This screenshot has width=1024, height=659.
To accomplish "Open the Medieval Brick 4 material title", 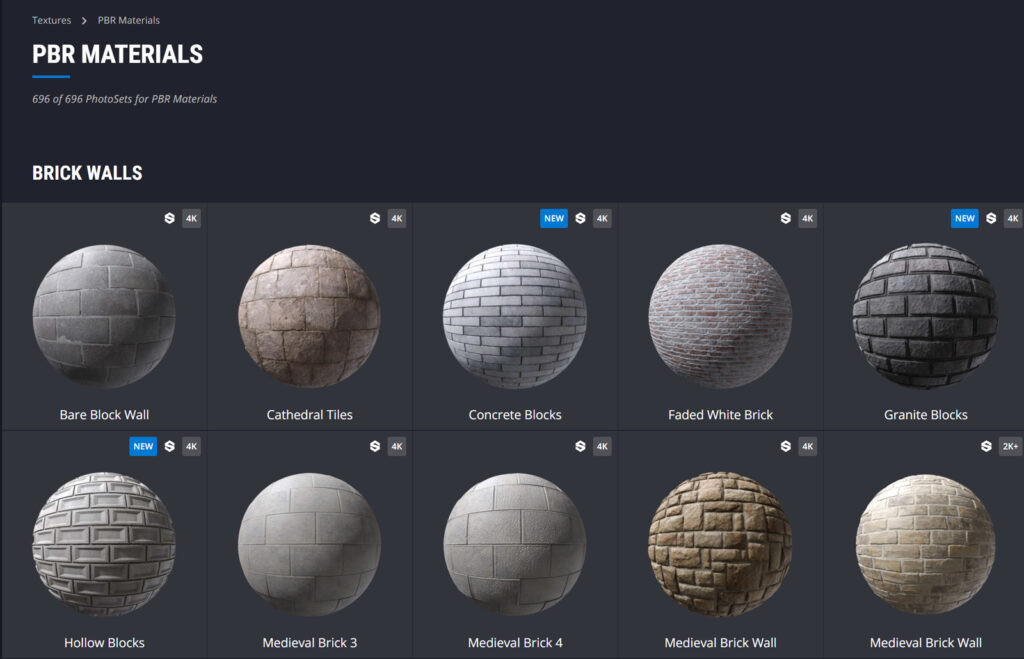I will pos(515,643).
